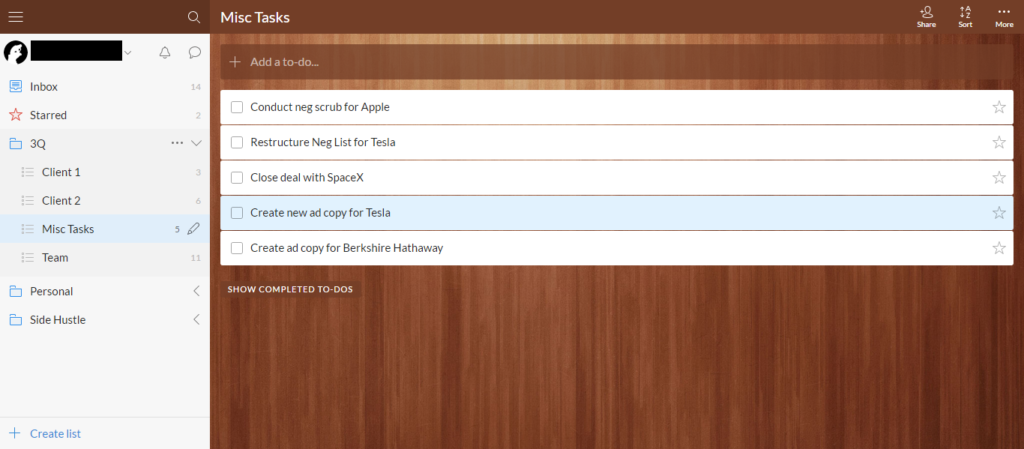Open notifications bell icon

pyautogui.click(x=165, y=53)
